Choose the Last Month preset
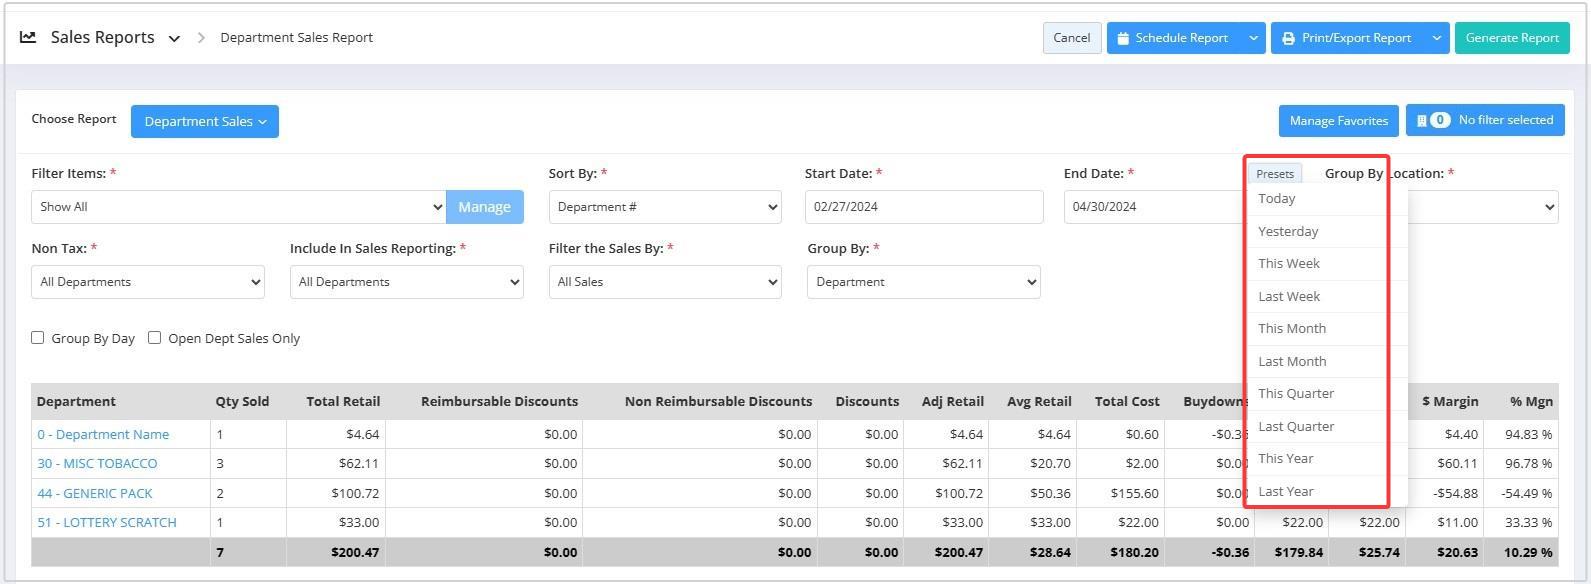The image size is (1591, 584). point(1292,361)
